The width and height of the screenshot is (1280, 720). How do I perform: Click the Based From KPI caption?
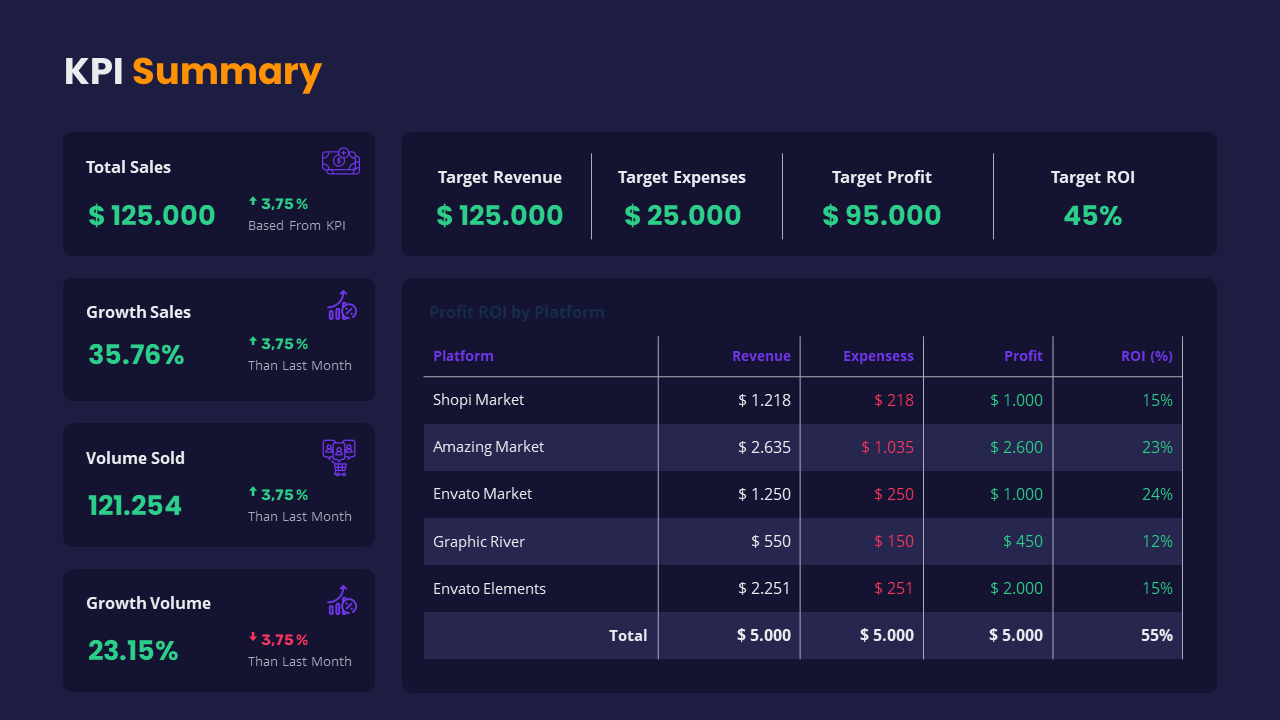click(297, 225)
